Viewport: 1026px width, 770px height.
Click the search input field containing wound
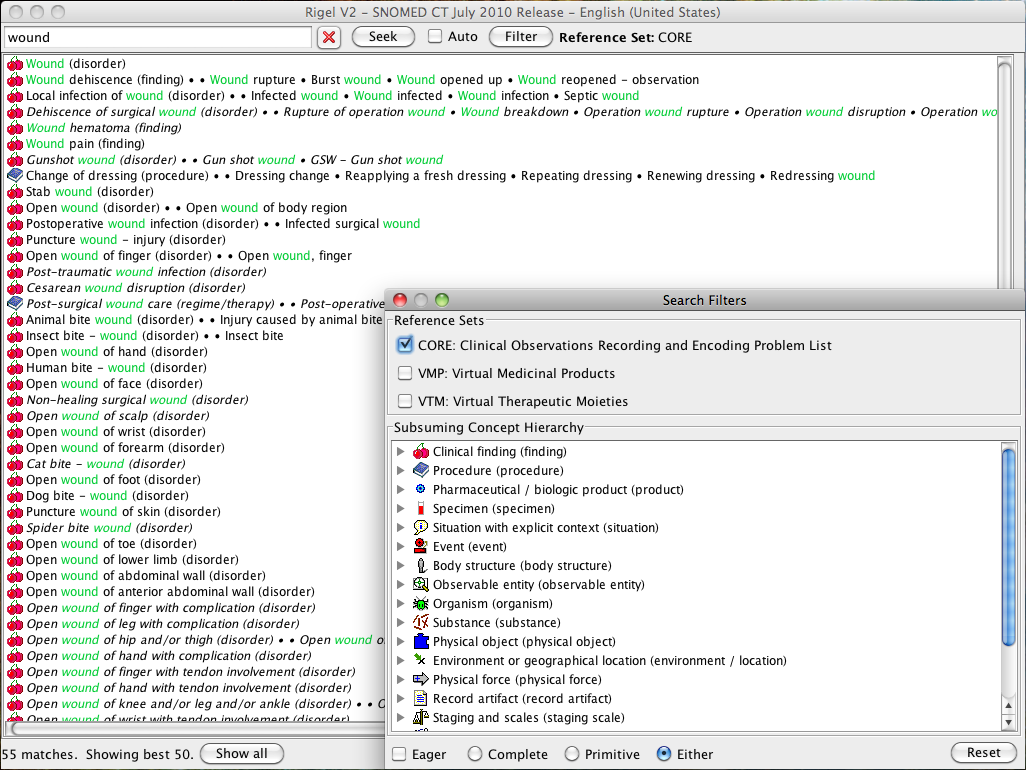158,37
